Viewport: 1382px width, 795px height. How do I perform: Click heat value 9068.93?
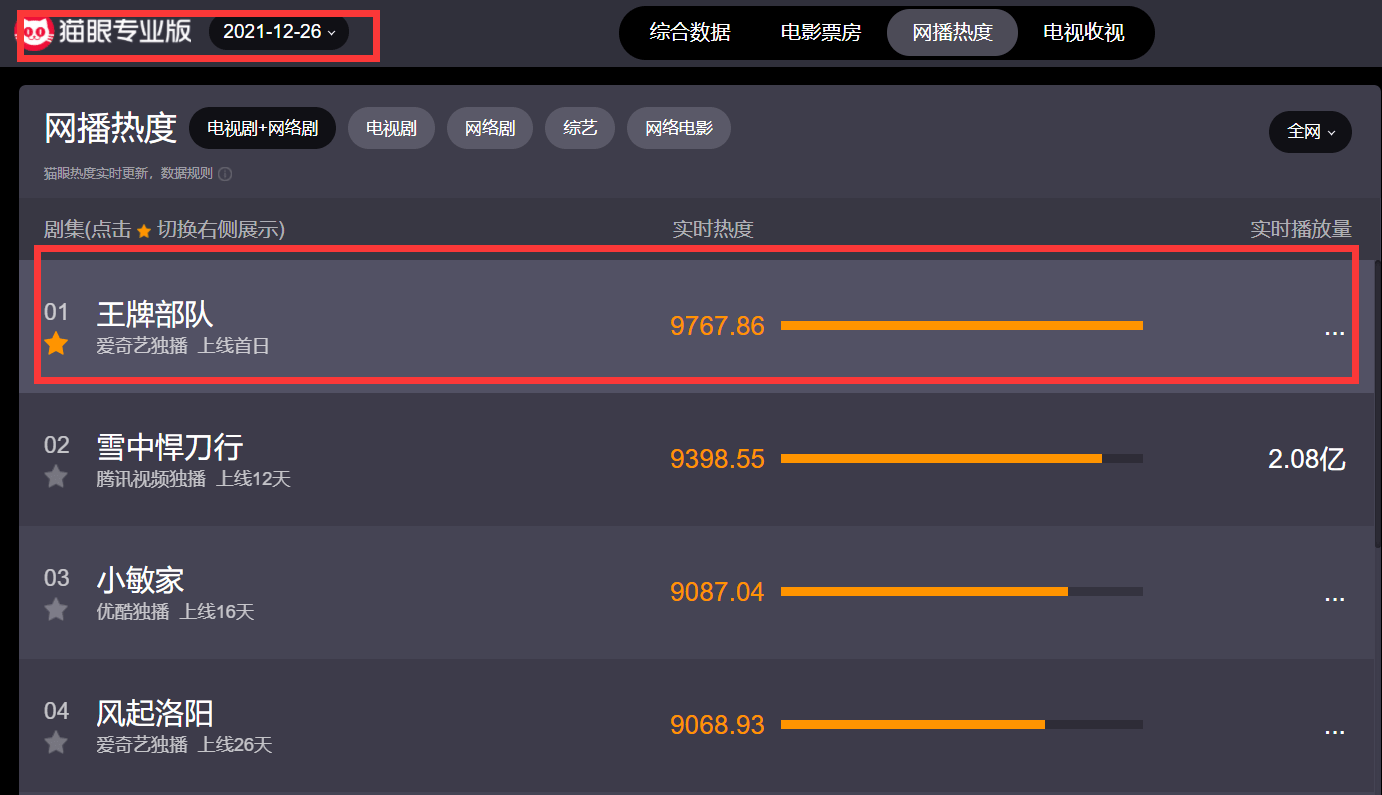pyautogui.click(x=717, y=725)
